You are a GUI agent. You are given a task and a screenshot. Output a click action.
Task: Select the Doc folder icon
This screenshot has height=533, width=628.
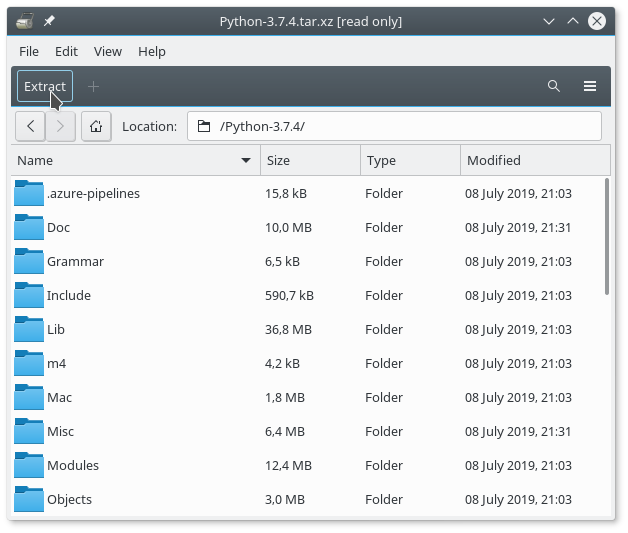pos(29,227)
